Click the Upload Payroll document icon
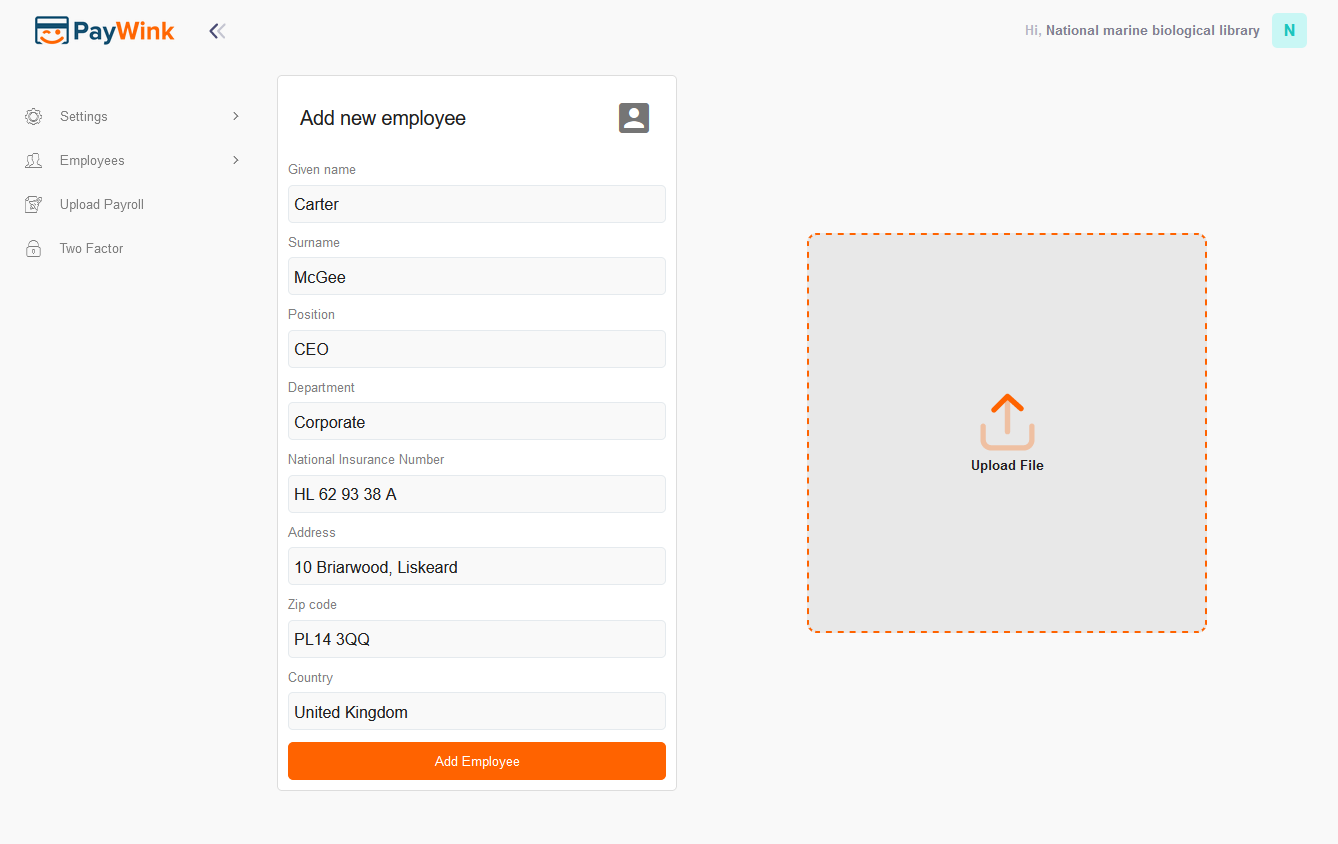1338x844 pixels. point(34,205)
